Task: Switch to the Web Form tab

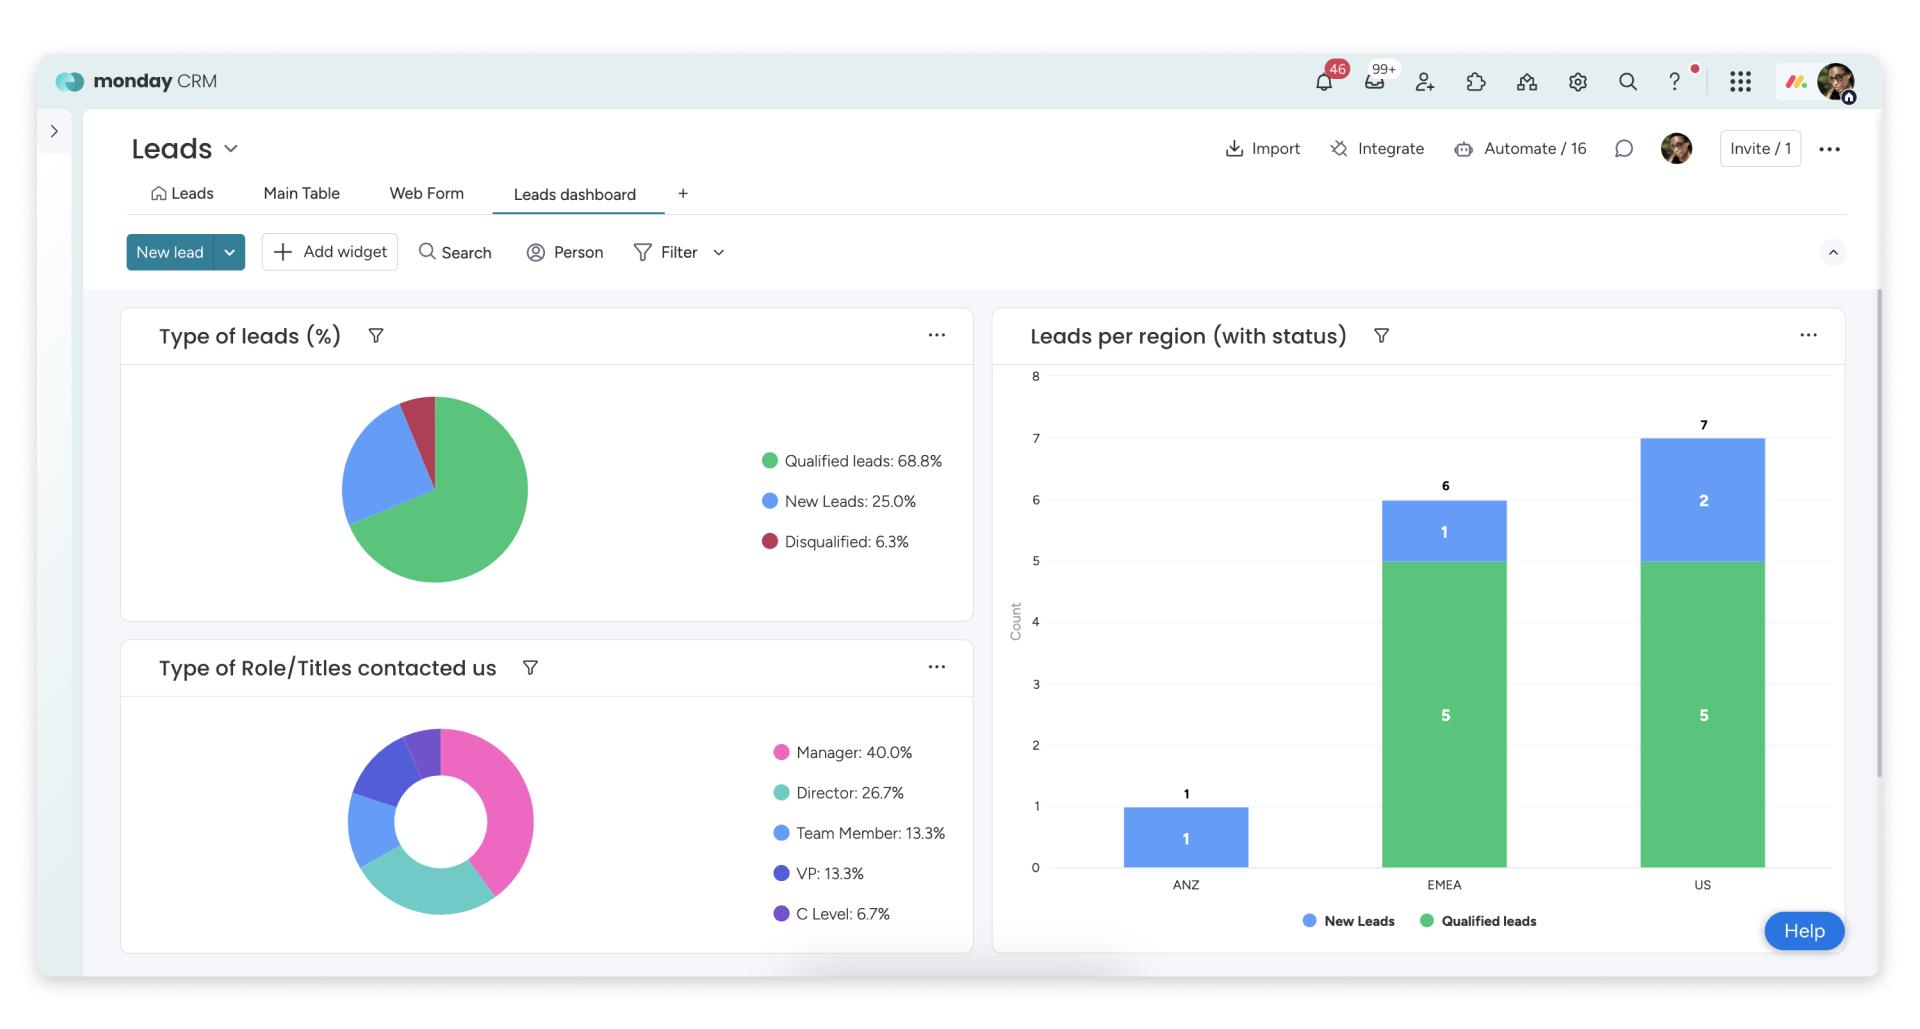Action: click(x=427, y=194)
